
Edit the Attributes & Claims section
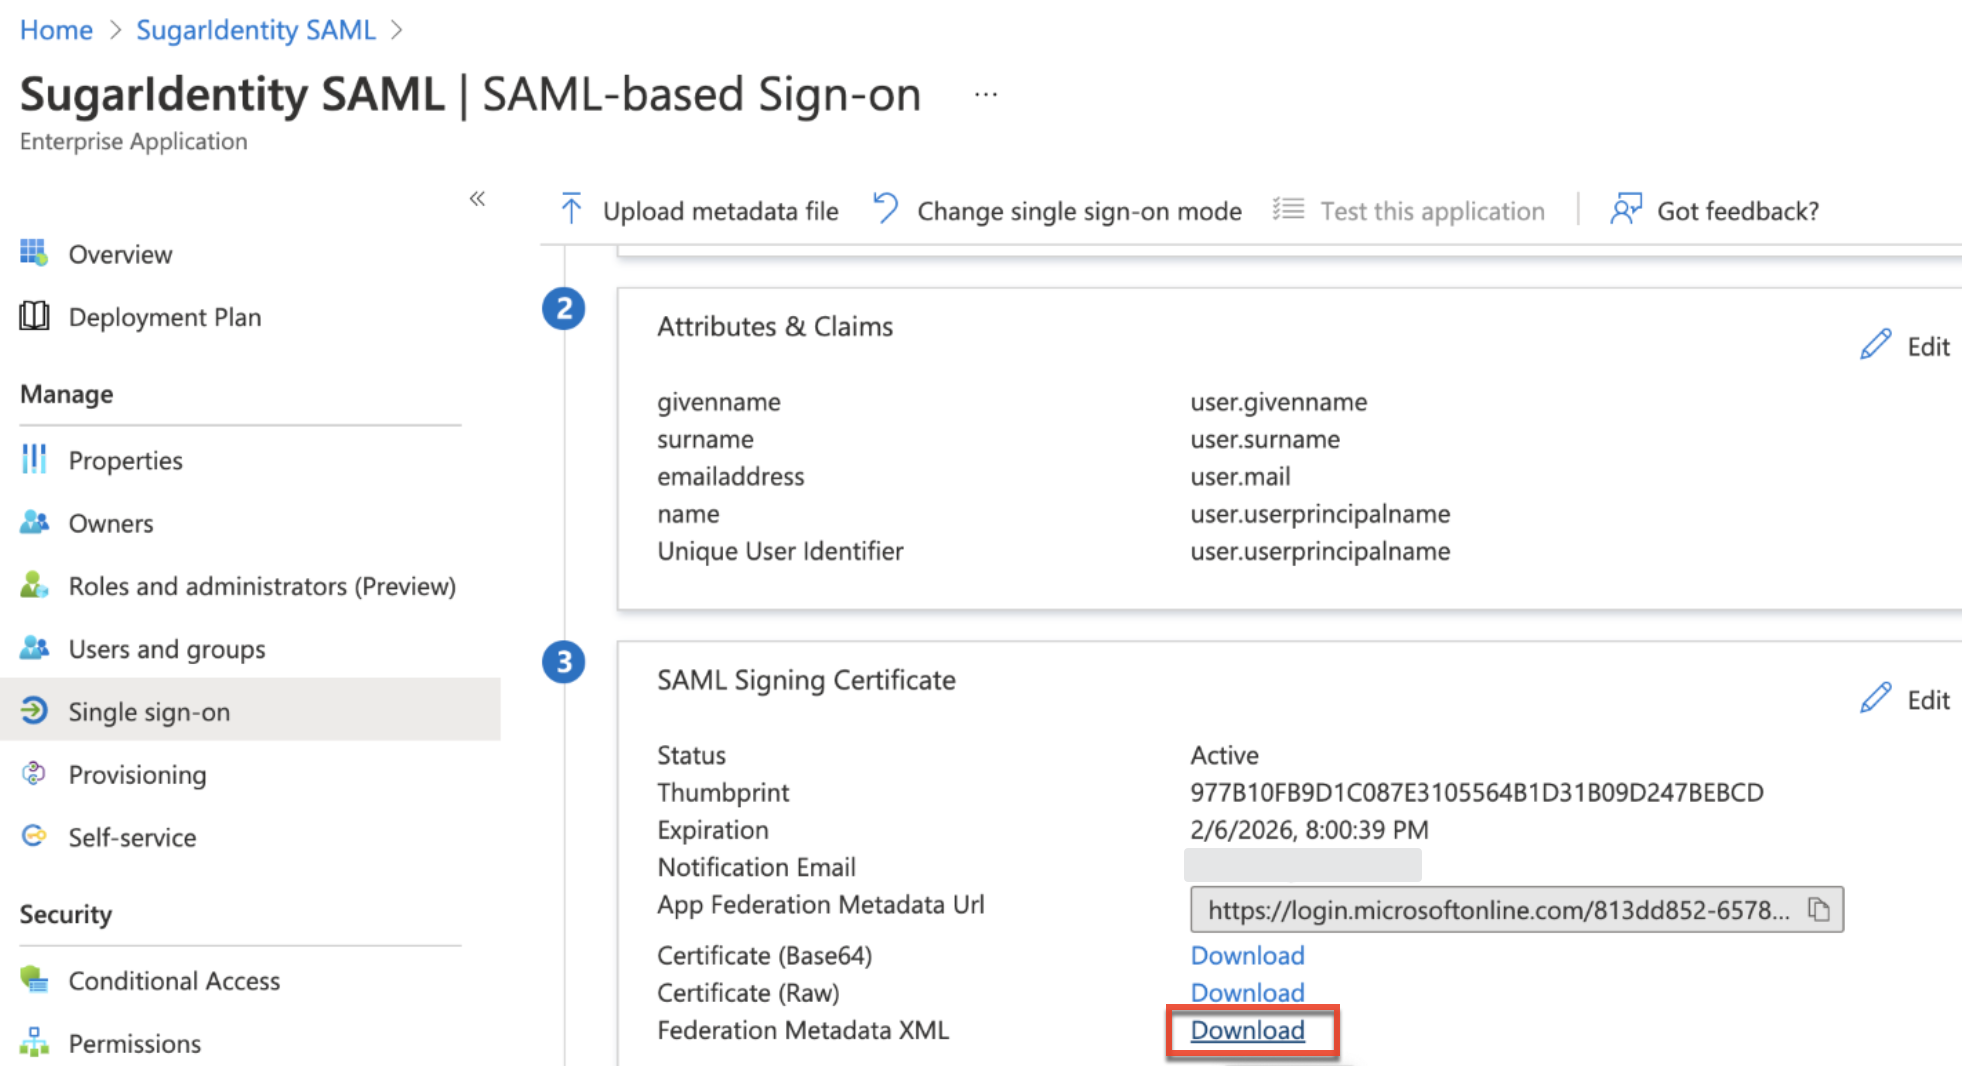tap(1904, 345)
